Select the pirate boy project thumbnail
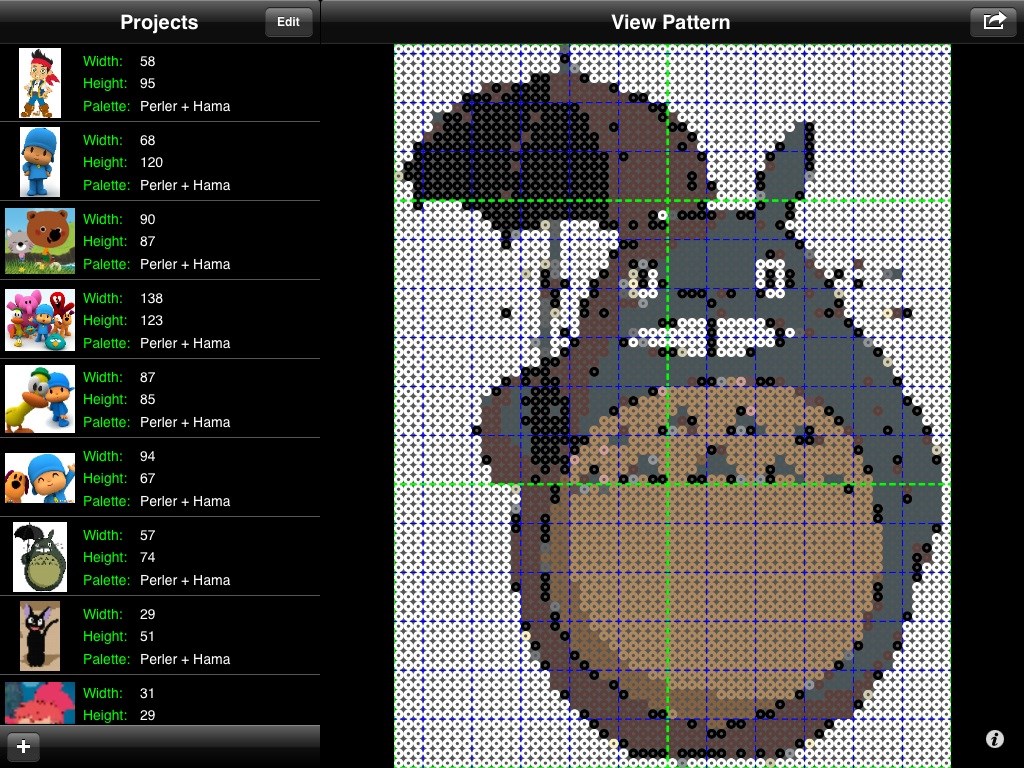This screenshot has width=1024, height=768. pos(40,83)
